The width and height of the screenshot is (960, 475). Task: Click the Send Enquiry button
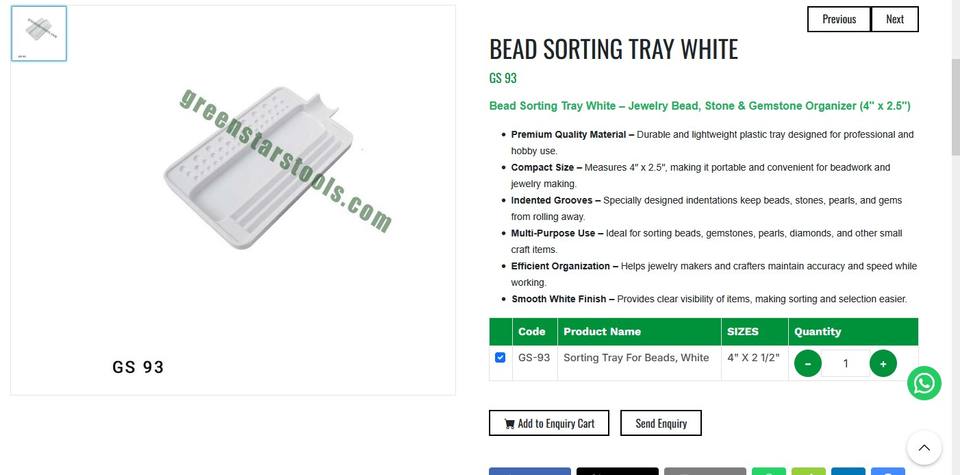(661, 423)
